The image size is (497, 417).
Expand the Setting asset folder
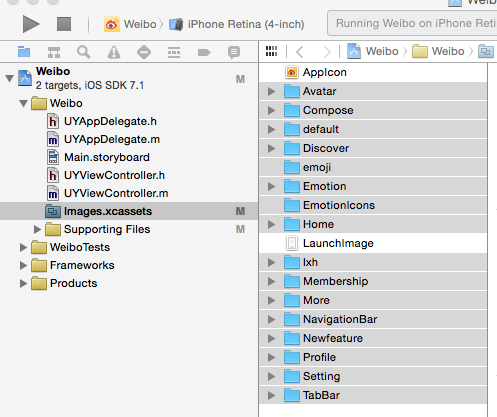point(272,377)
